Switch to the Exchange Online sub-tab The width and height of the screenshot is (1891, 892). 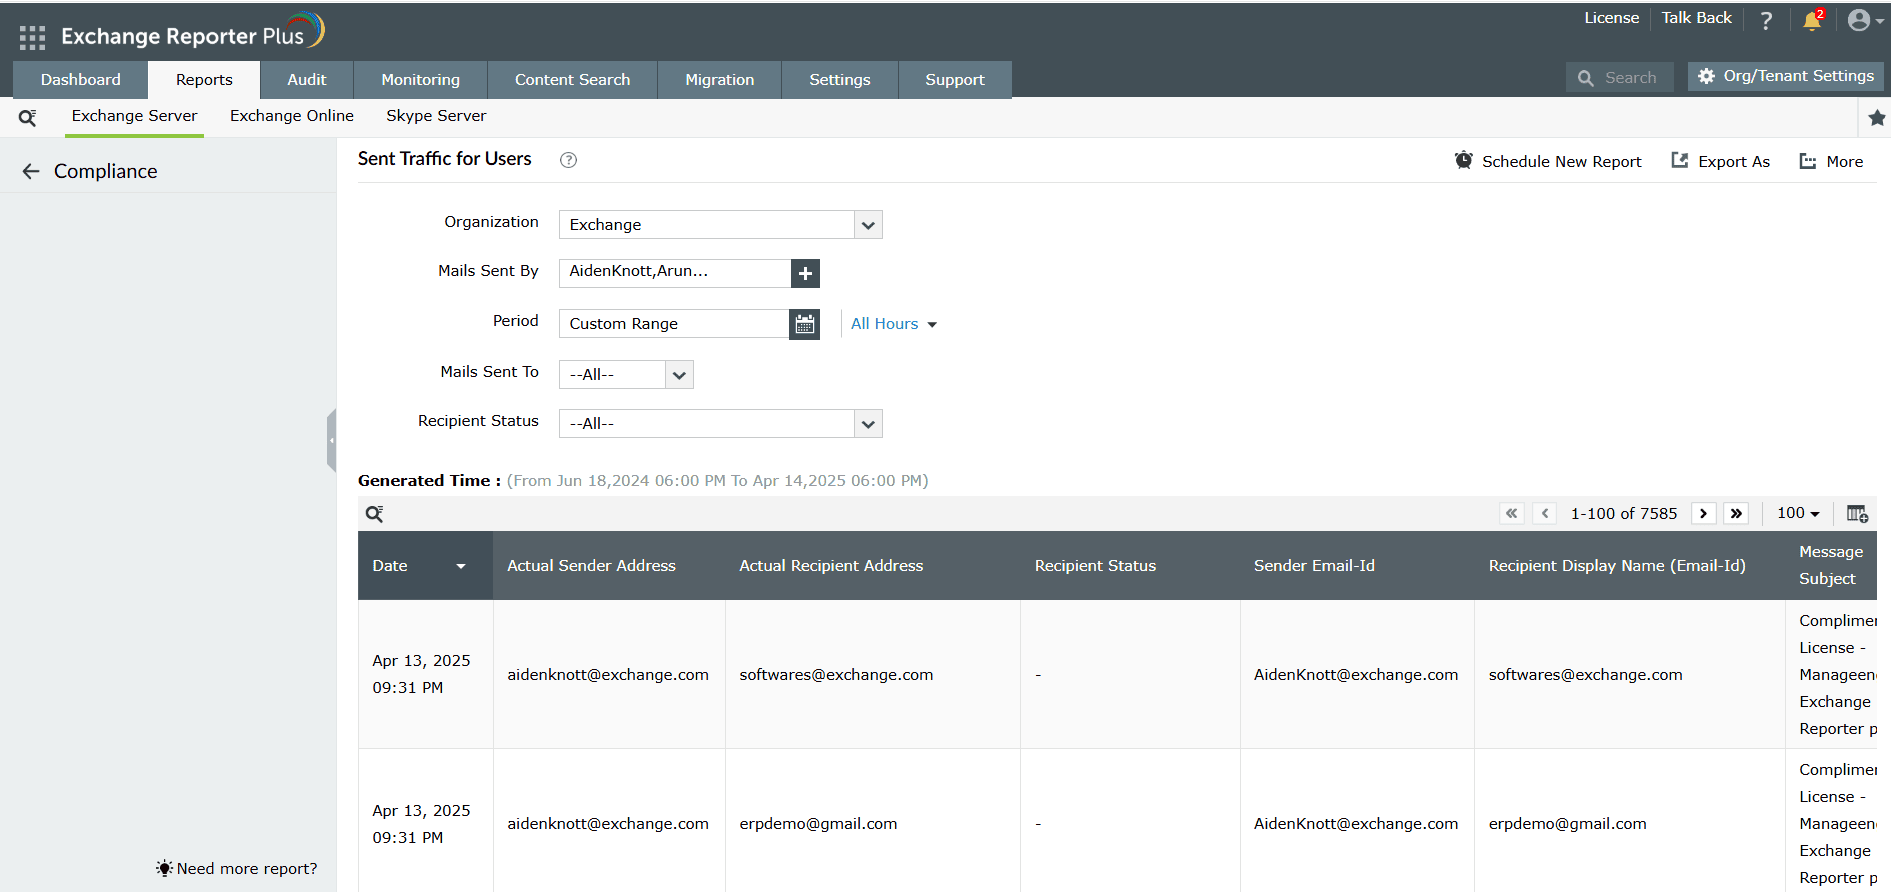coord(292,116)
